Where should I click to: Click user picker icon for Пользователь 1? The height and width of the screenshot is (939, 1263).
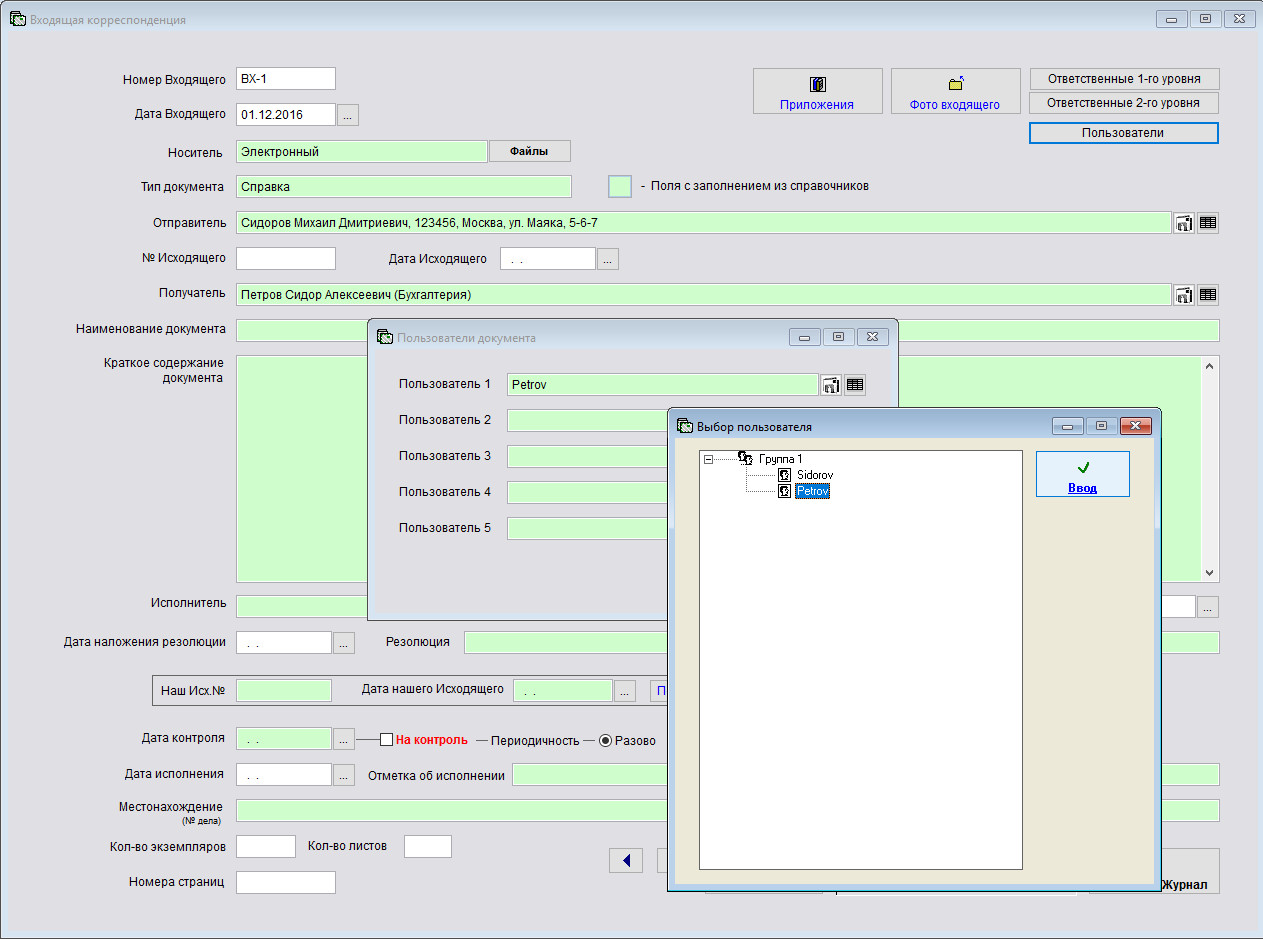830,385
